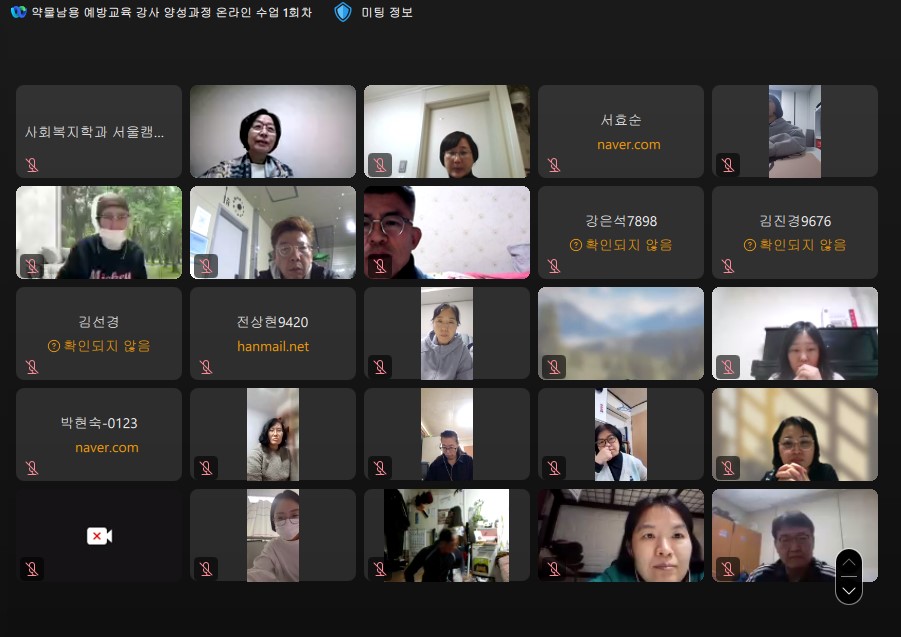
Task: Click mic icon on tile with door background
Action: tap(380, 165)
